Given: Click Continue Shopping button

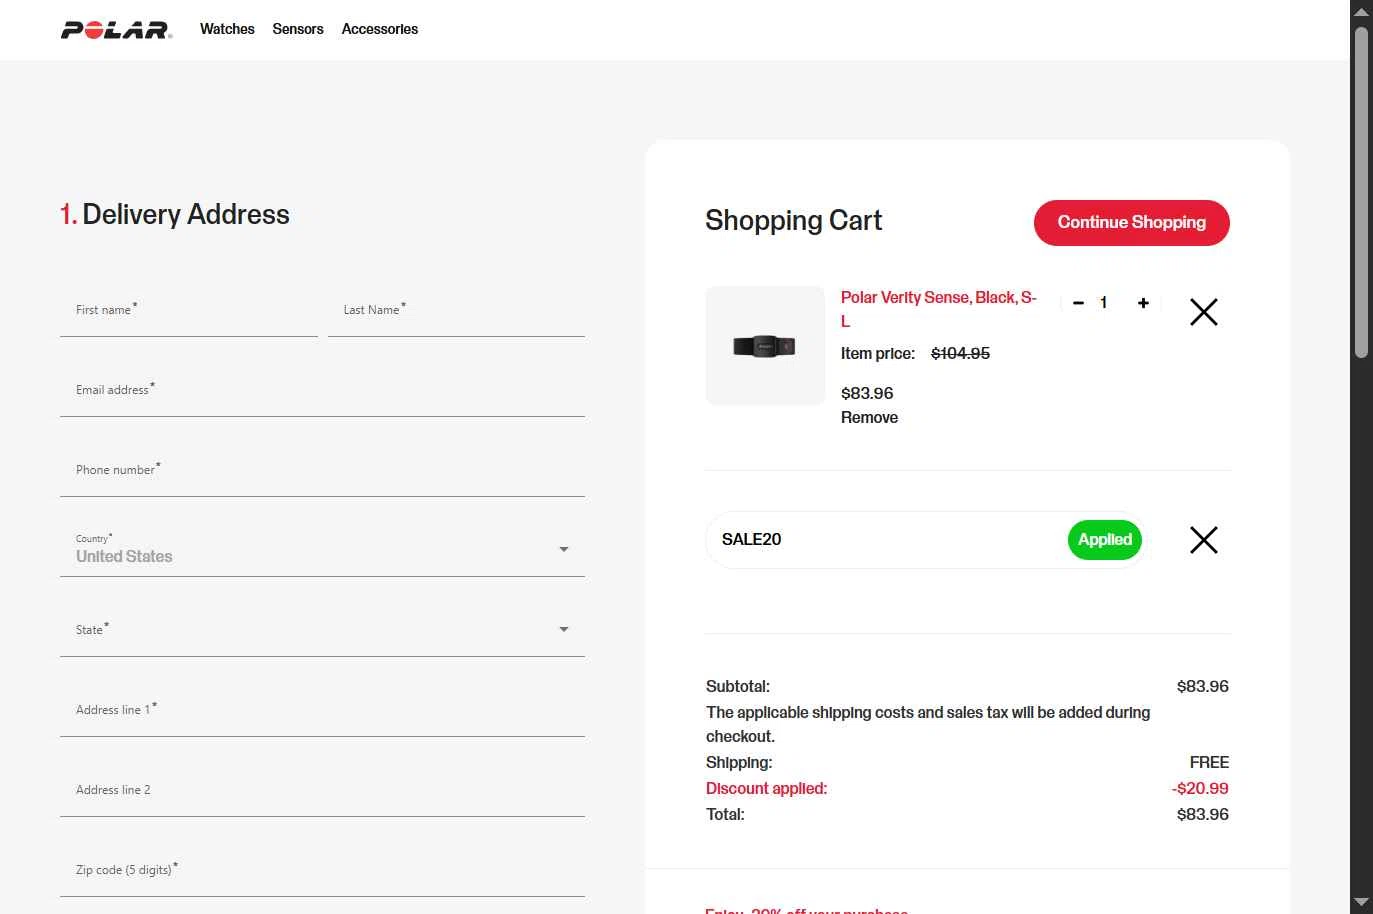Looking at the screenshot, I should point(1132,222).
